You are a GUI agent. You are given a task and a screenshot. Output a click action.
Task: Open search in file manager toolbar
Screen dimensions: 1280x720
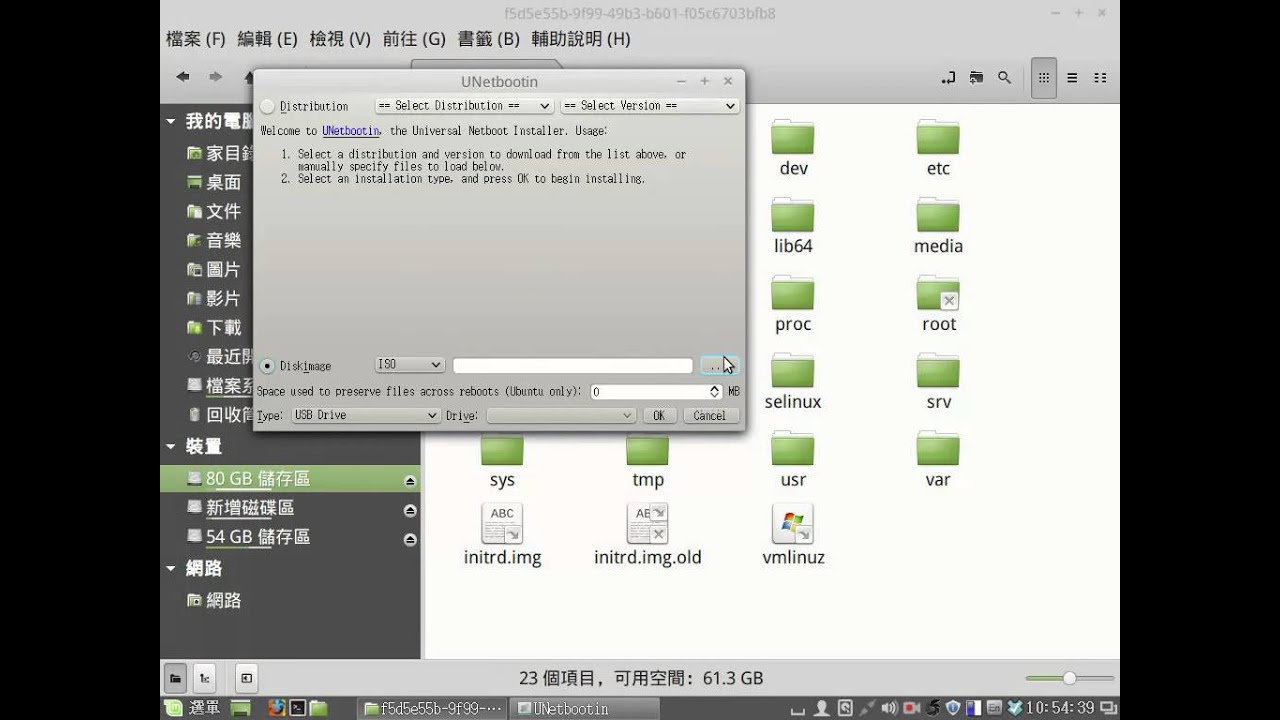click(x=1005, y=78)
